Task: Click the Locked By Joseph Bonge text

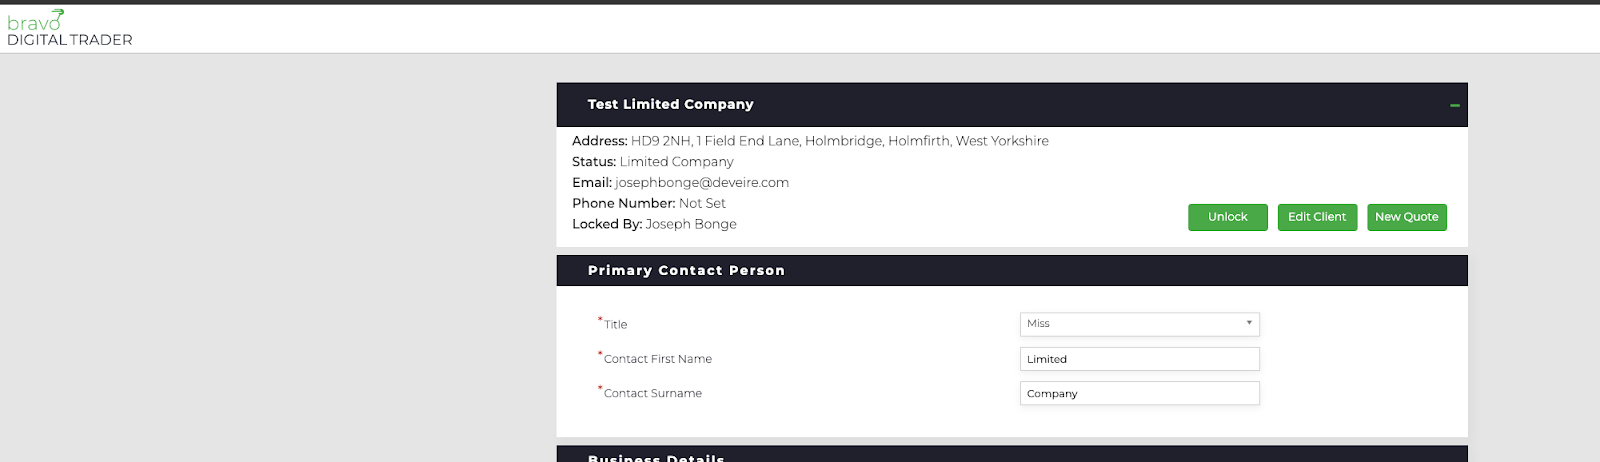Action: (654, 224)
